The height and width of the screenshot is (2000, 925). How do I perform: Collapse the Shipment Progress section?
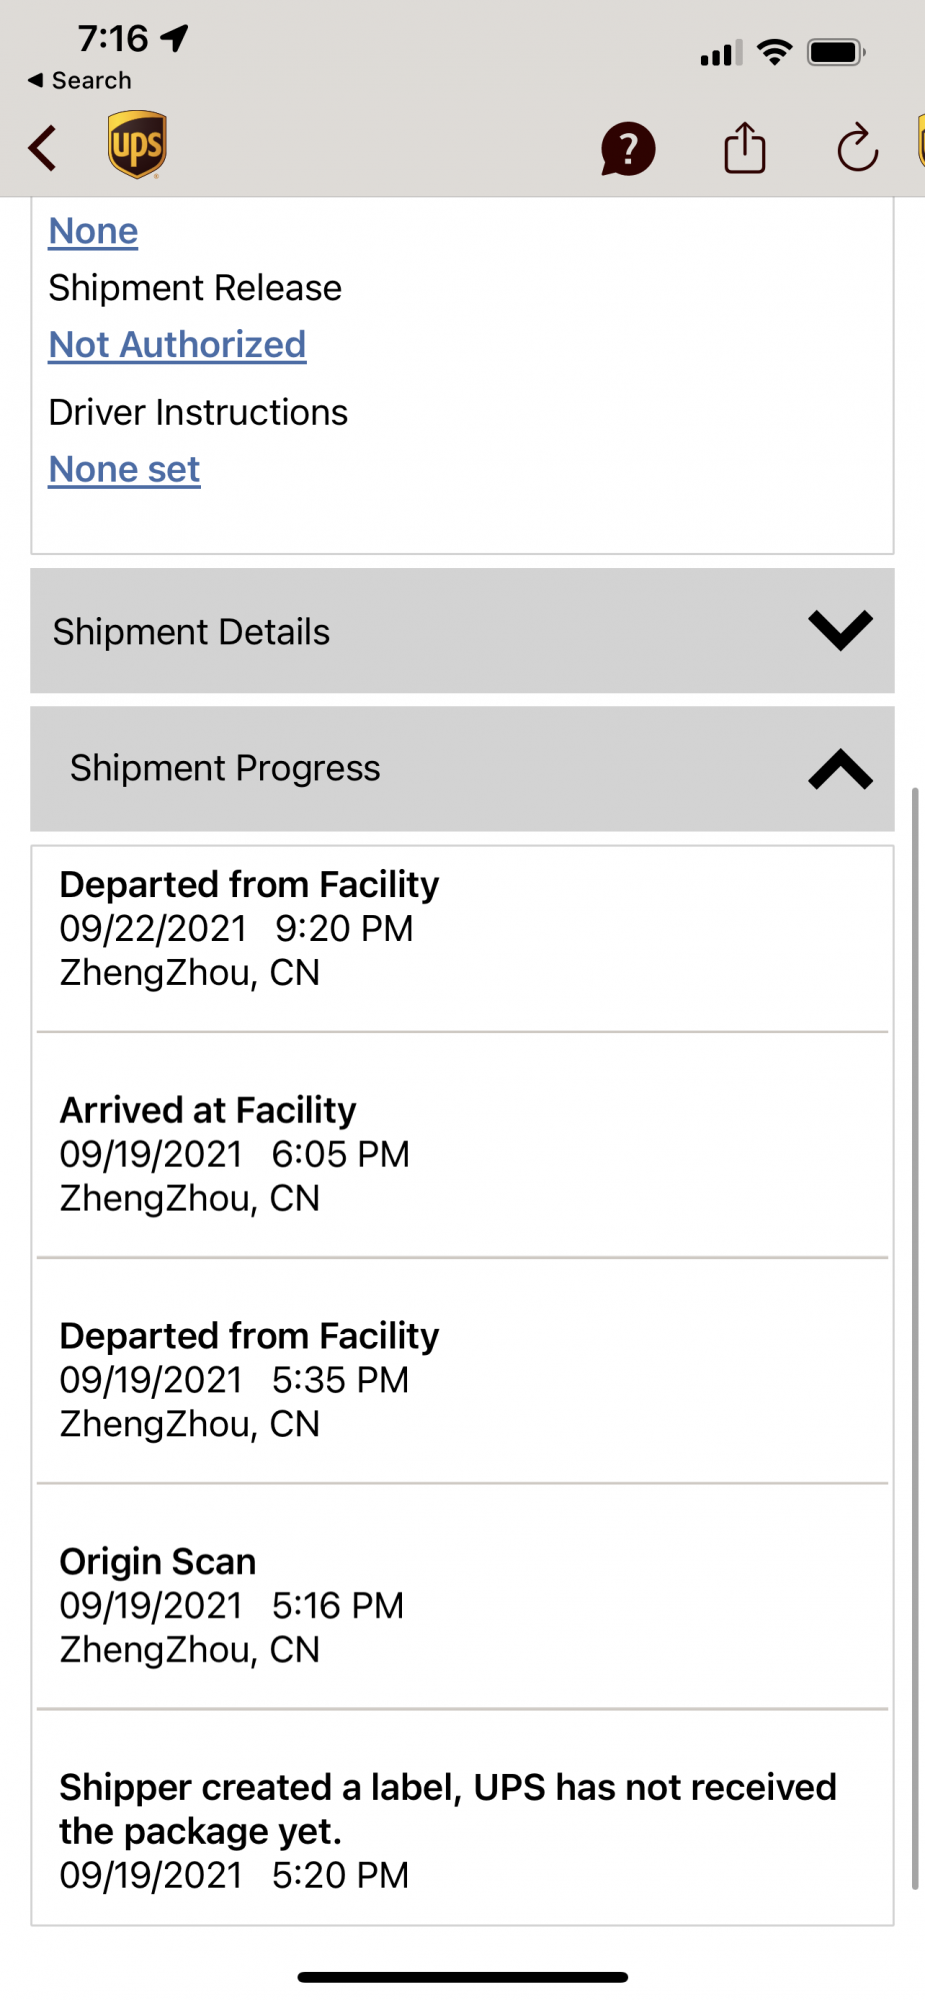[x=462, y=769]
